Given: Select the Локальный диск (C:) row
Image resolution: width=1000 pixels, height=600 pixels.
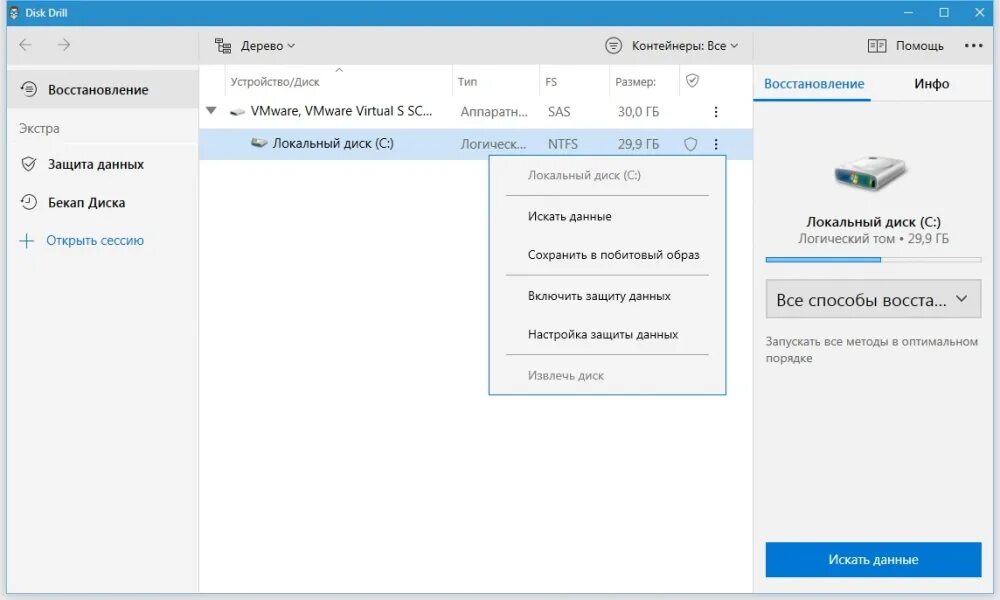Looking at the screenshot, I should click(475, 144).
